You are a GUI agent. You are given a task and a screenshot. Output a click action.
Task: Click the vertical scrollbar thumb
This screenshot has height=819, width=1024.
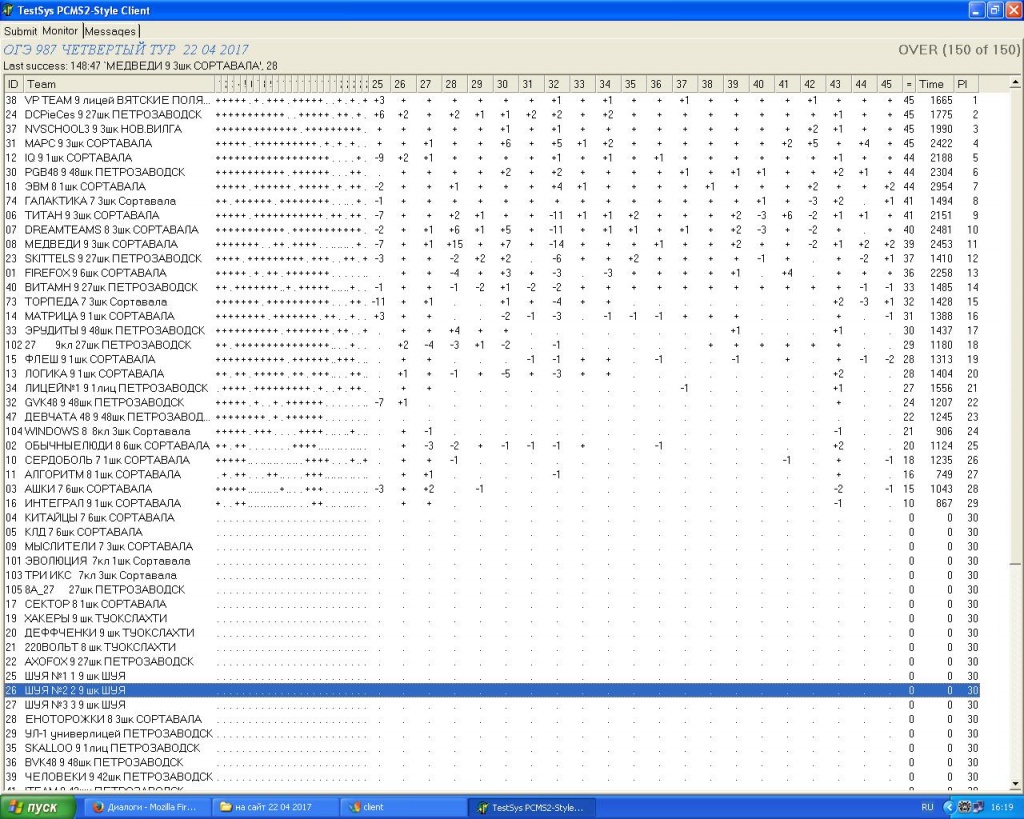point(1016,326)
